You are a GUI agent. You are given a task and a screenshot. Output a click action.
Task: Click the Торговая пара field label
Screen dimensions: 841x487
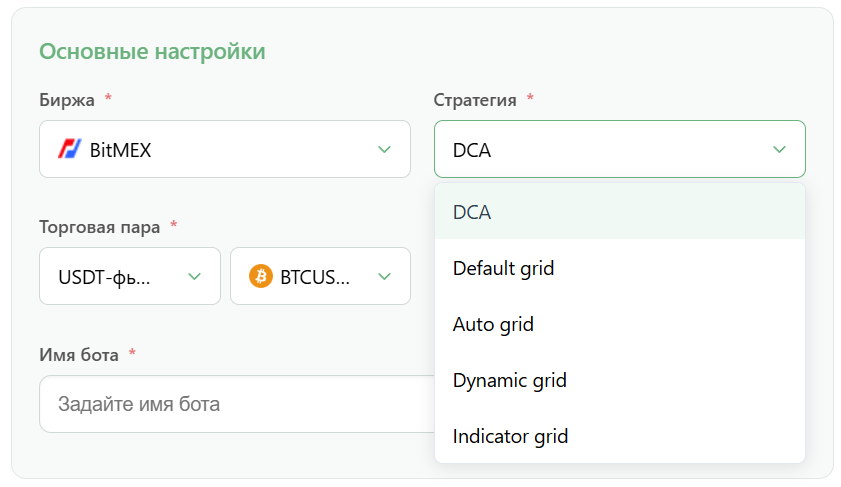tap(100, 227)
